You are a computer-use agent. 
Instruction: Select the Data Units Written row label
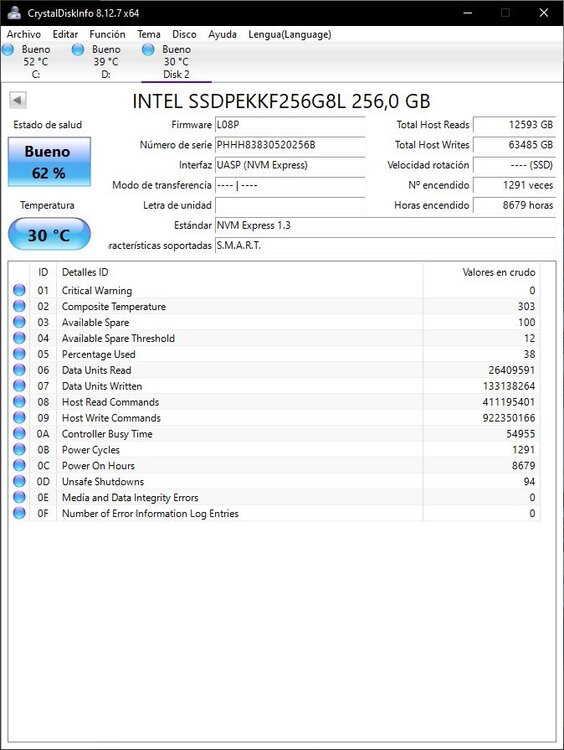pos(102,386)
